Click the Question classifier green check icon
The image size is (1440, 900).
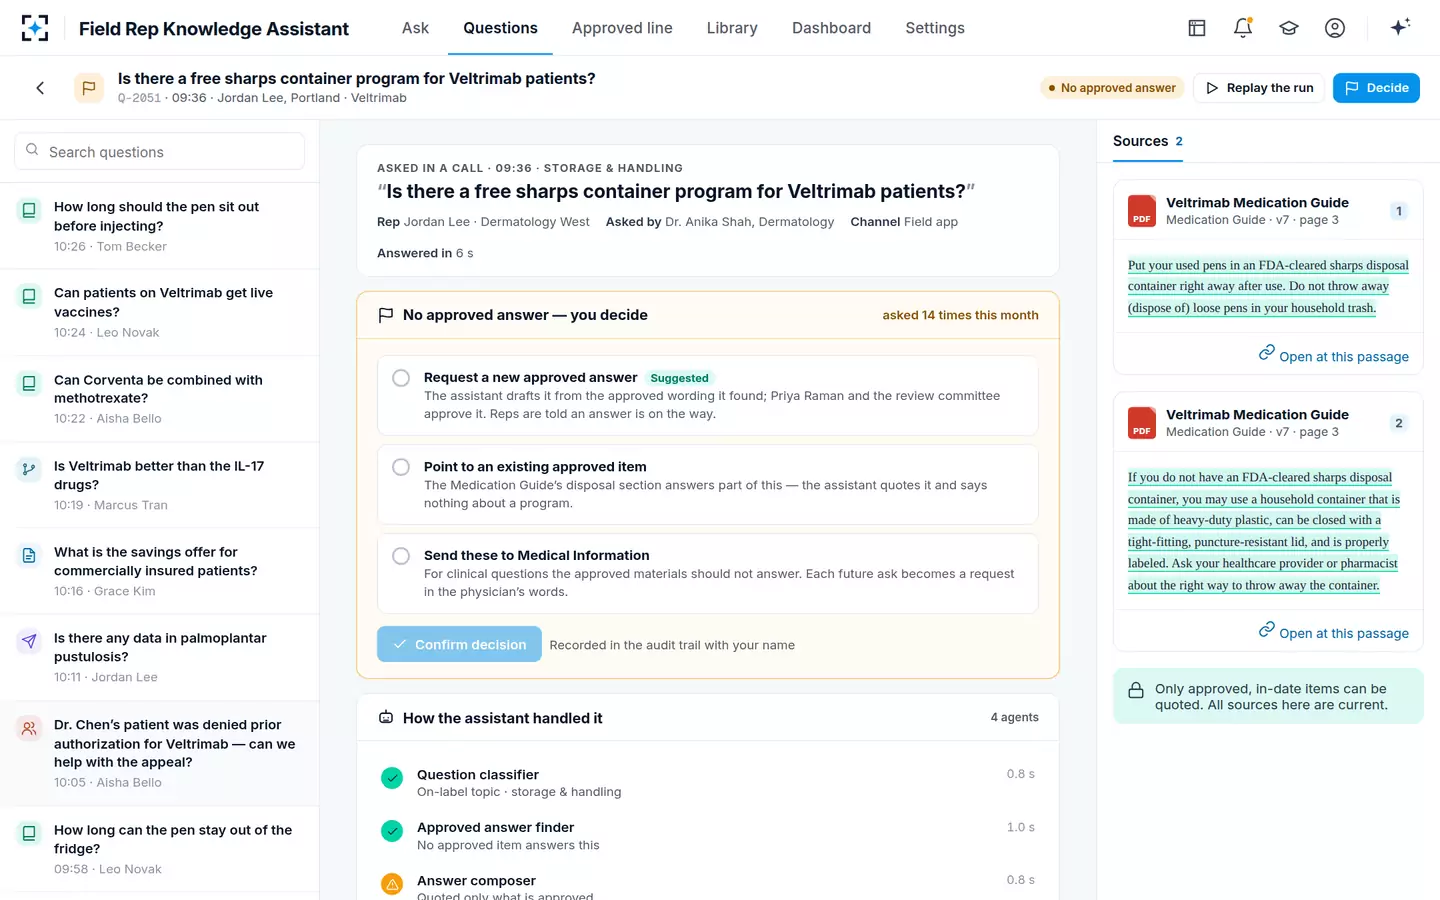(x=392, y=778)
